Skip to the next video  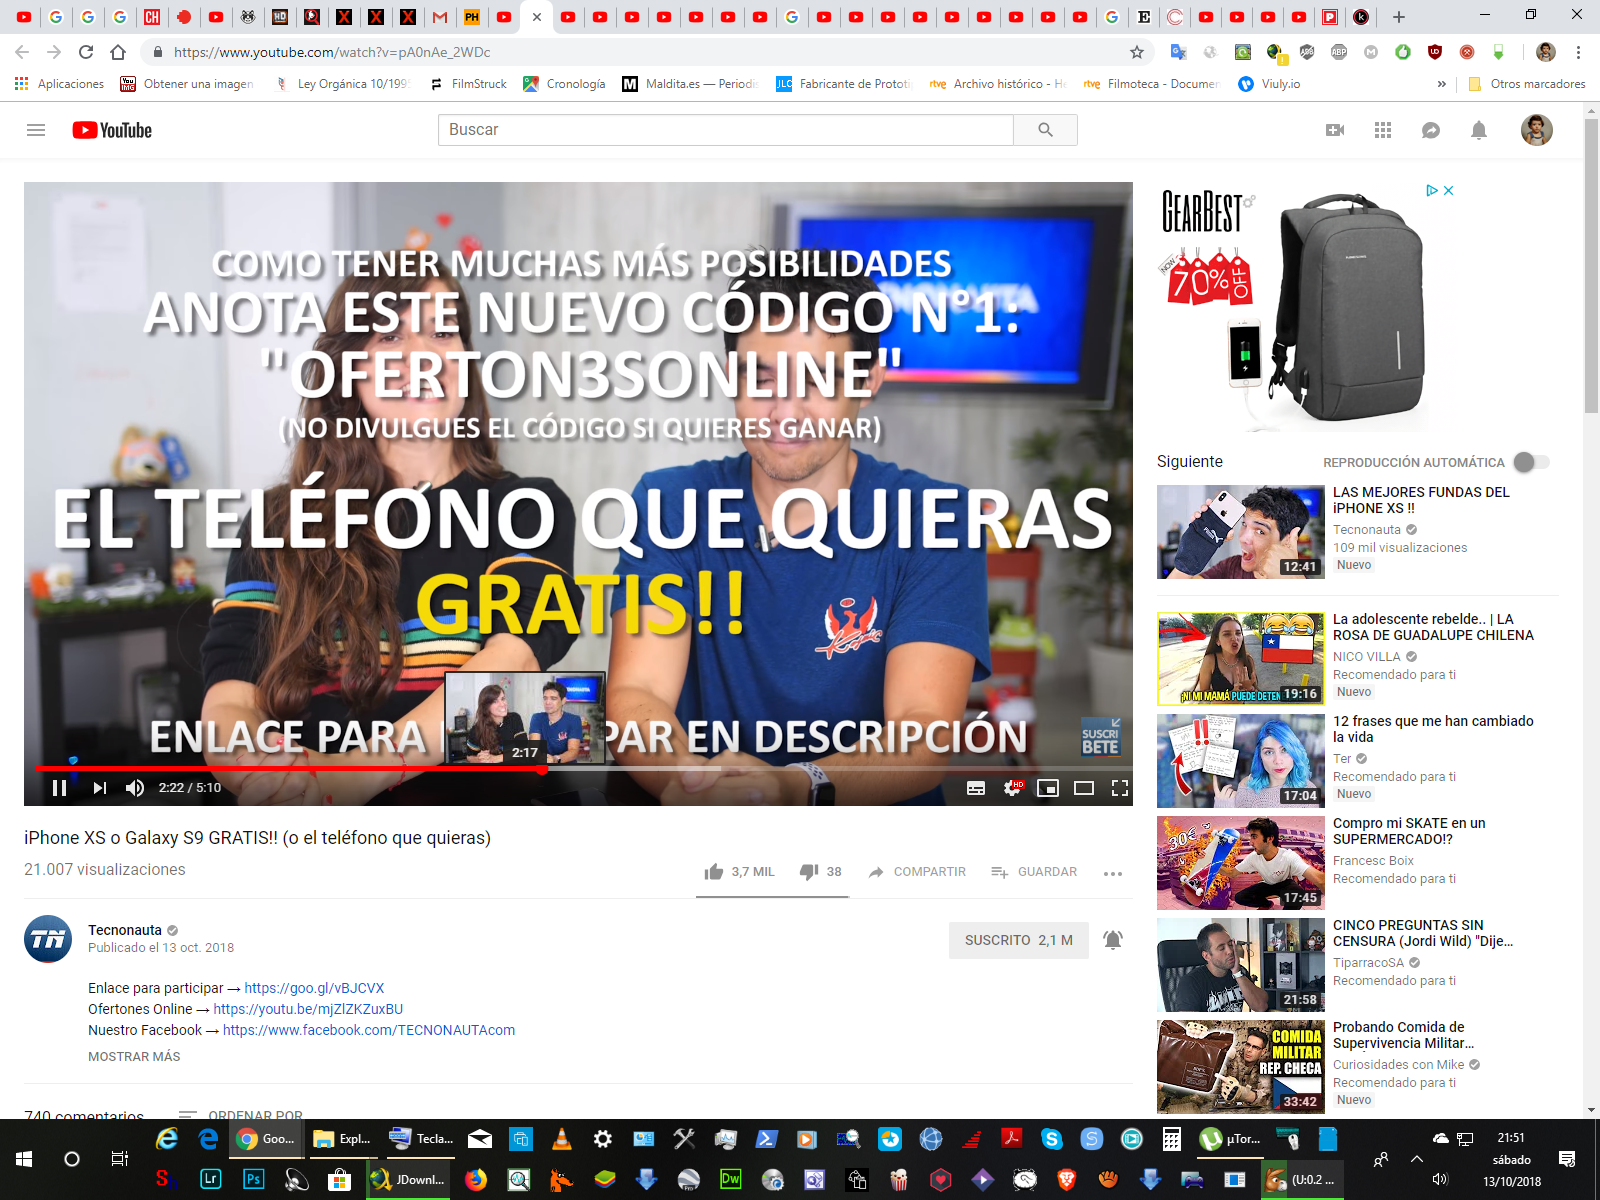99,788
